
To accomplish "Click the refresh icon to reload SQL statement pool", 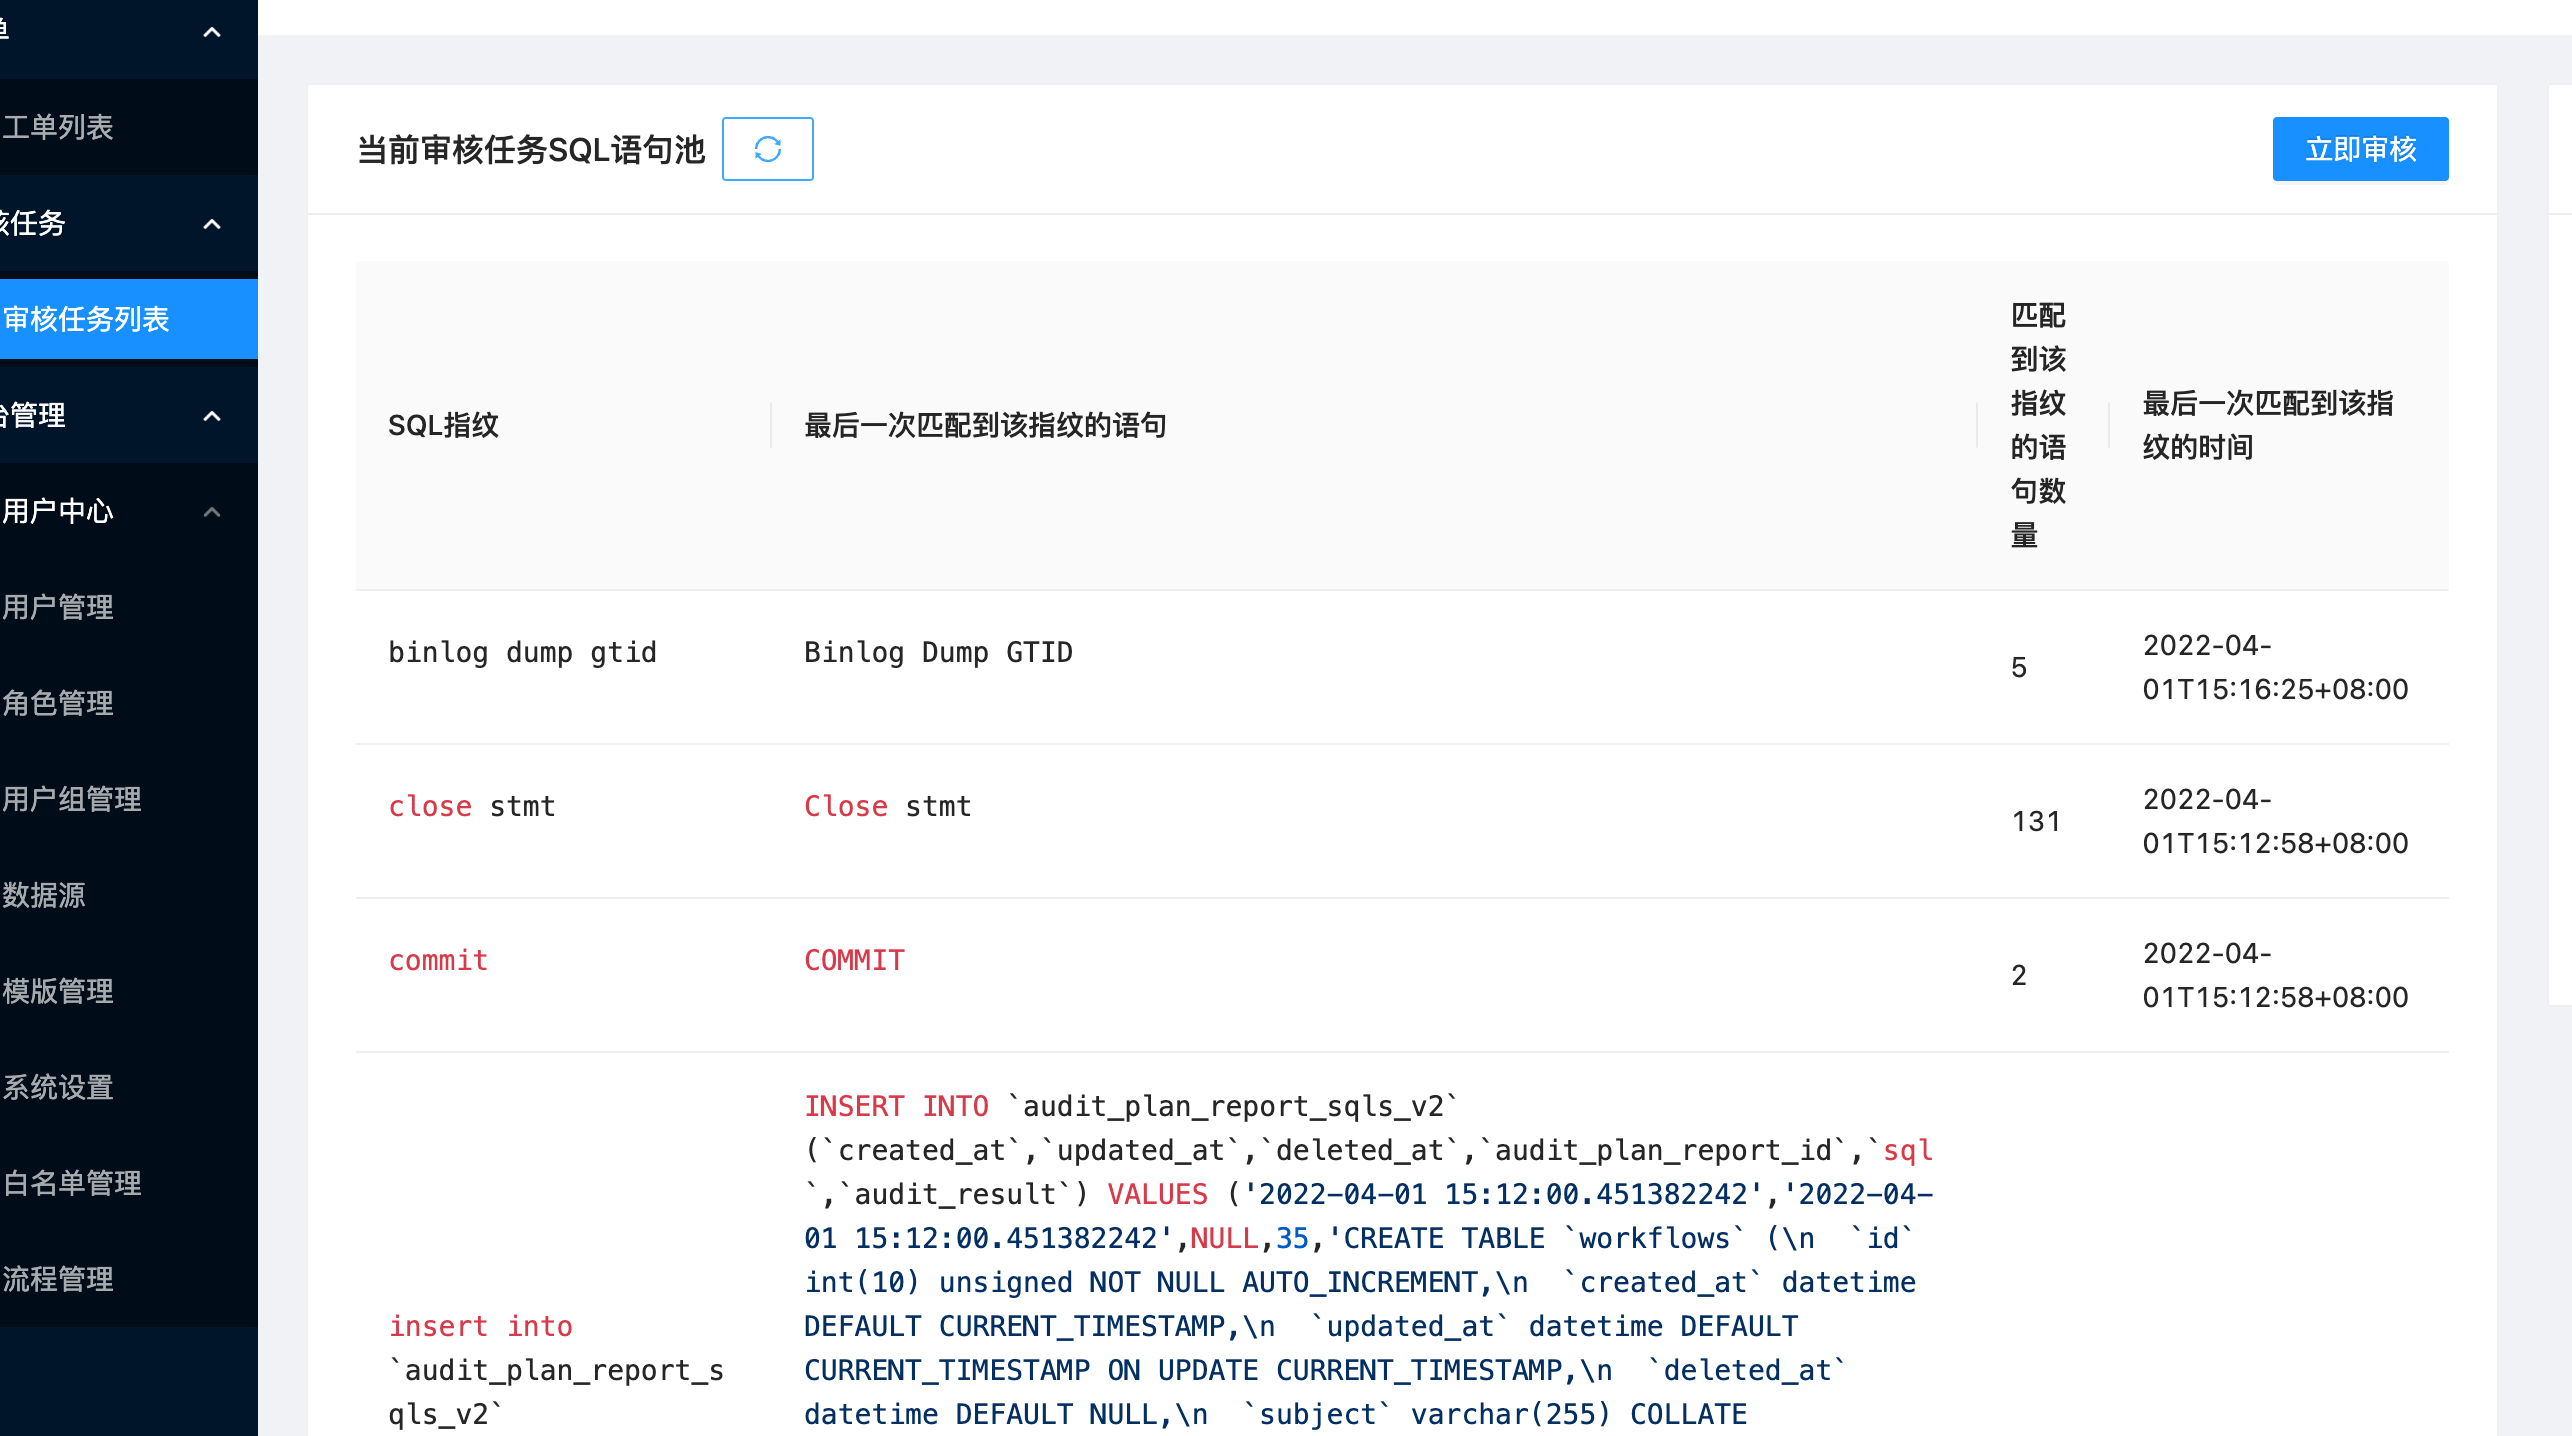I will [x=767, y=149].
